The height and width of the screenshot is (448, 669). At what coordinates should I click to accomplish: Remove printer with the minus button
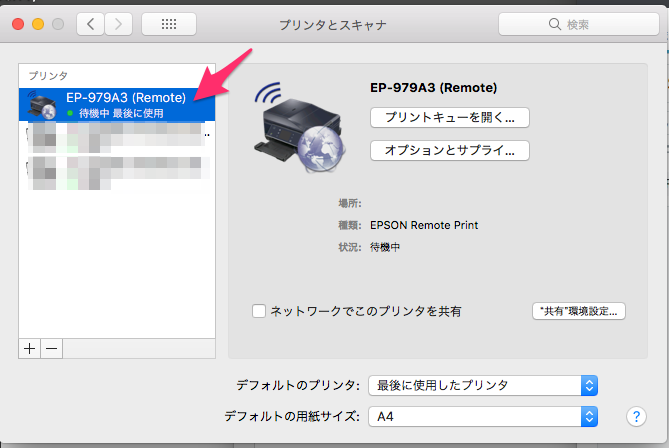(52, 349)
